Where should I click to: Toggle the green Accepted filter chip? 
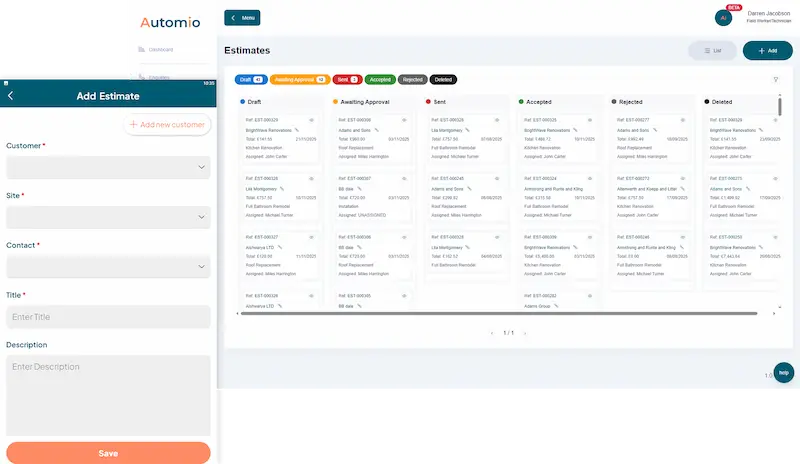380,80
